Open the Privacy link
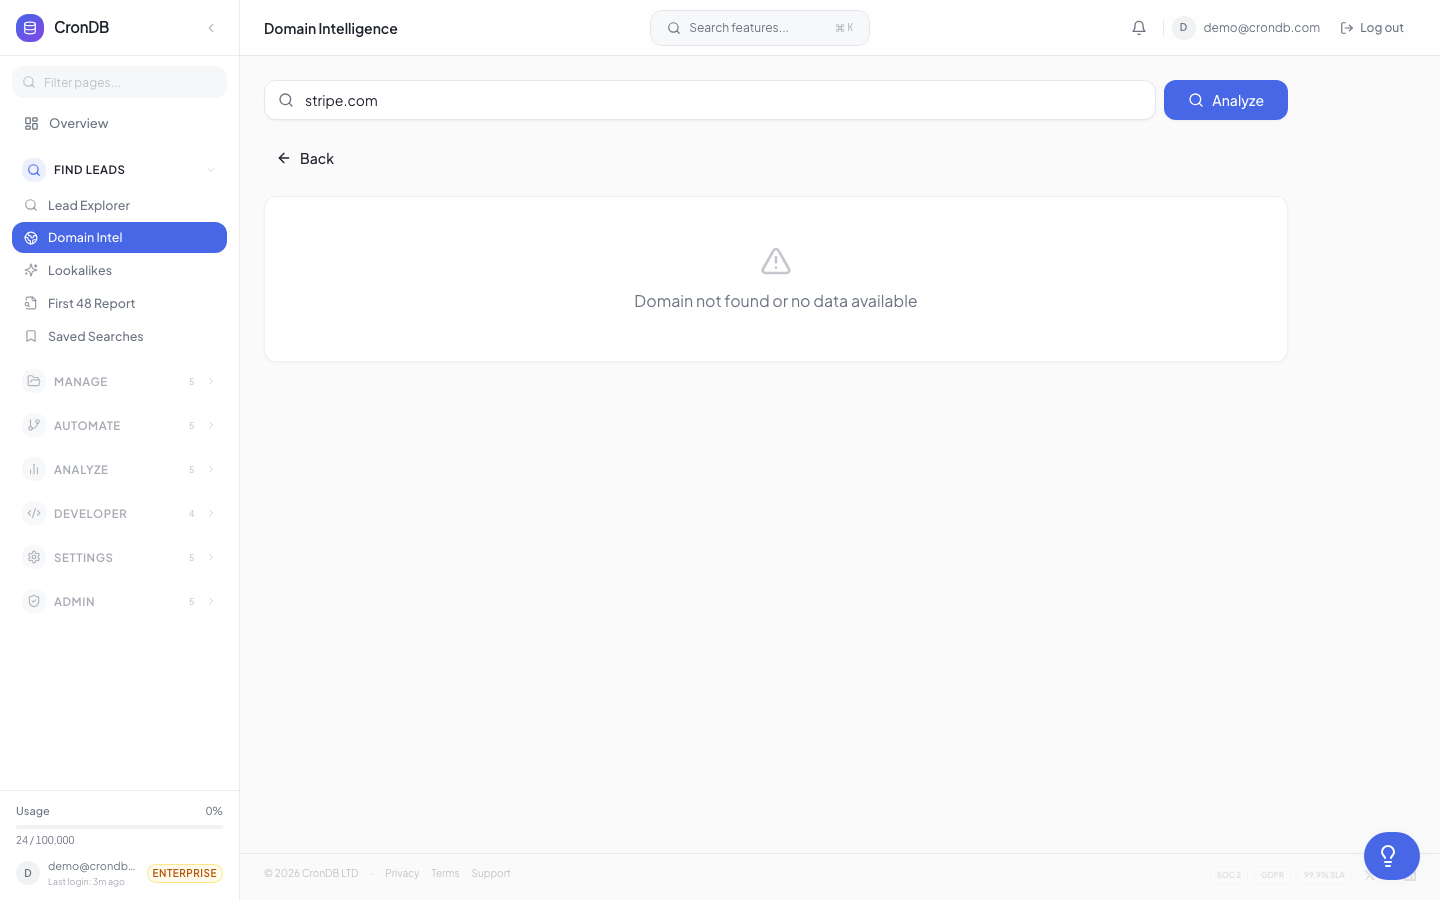Image resolution: width=1440 pixels, height=900 pixels. click(402, 873)
